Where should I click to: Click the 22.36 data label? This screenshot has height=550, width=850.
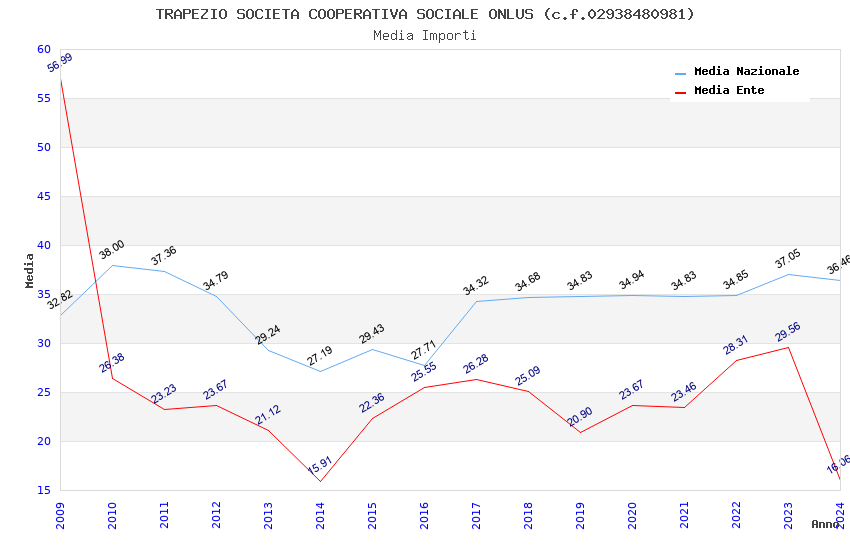(372, 403)
